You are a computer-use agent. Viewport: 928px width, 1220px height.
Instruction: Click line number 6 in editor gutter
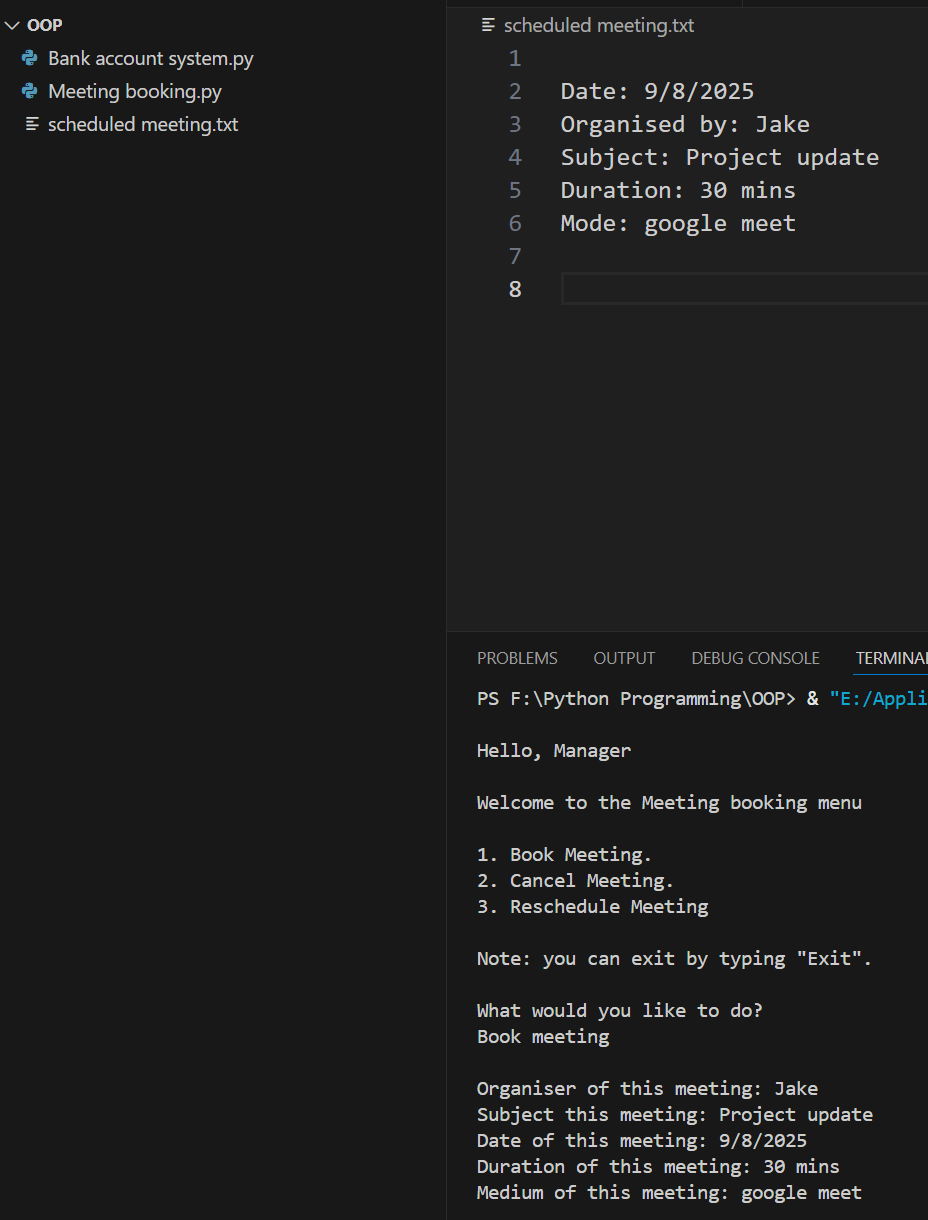coord(515,223)
